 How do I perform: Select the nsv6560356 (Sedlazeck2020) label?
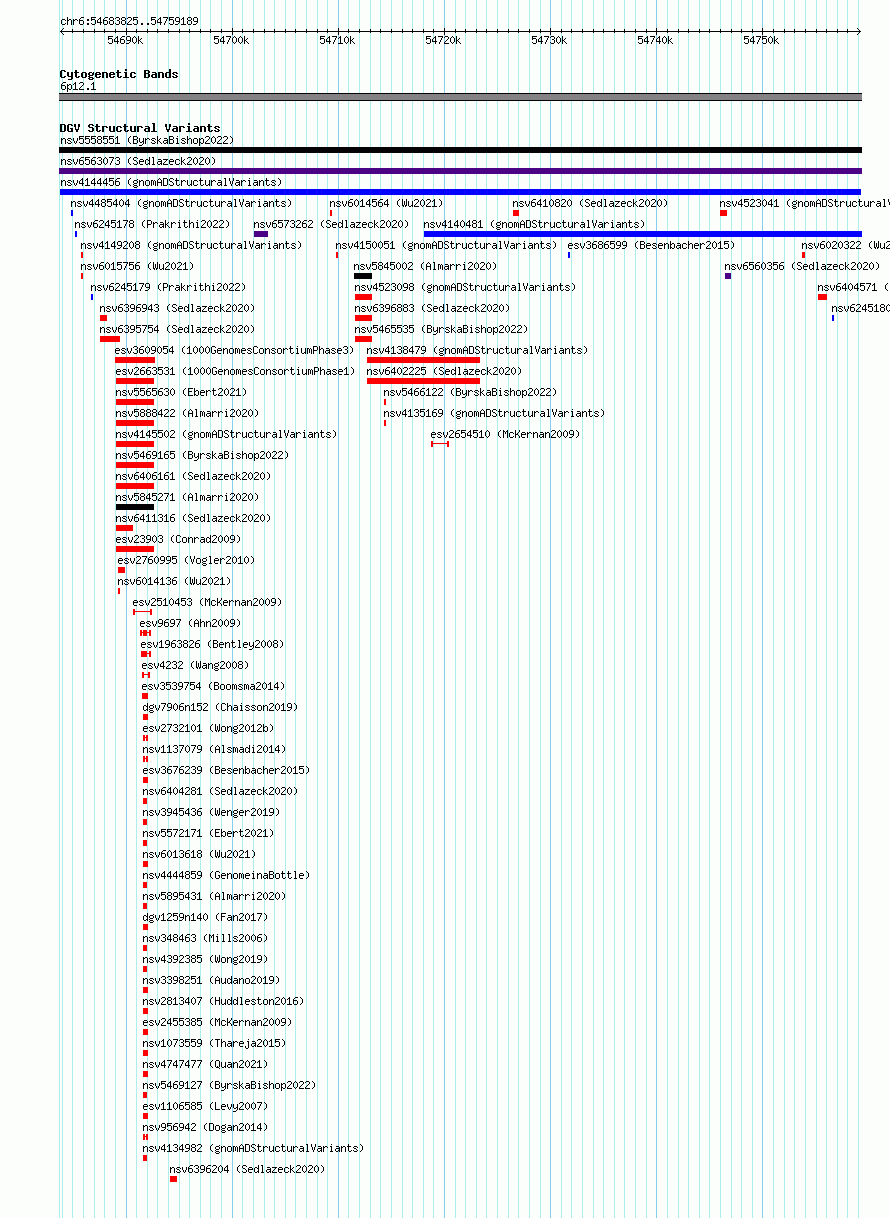point(803,266)
